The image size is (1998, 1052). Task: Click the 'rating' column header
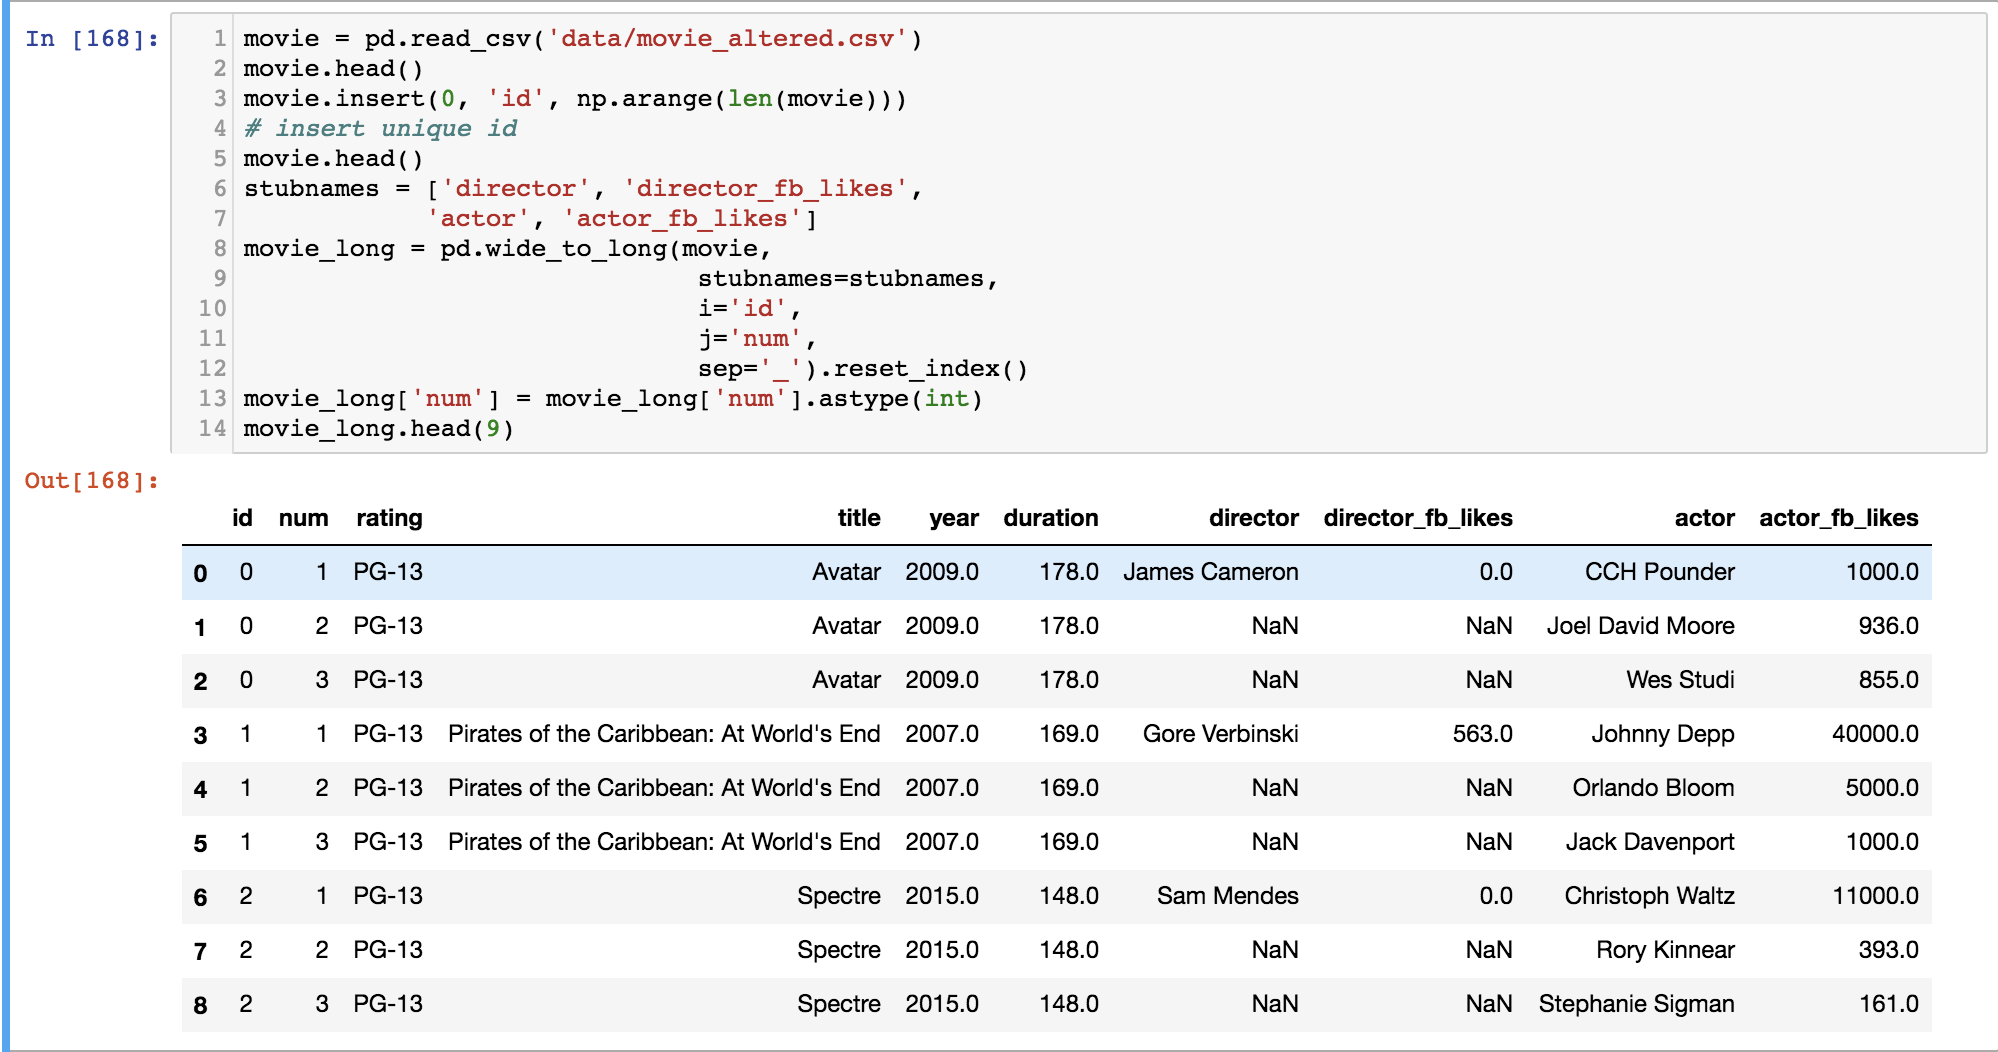[389, 518]
